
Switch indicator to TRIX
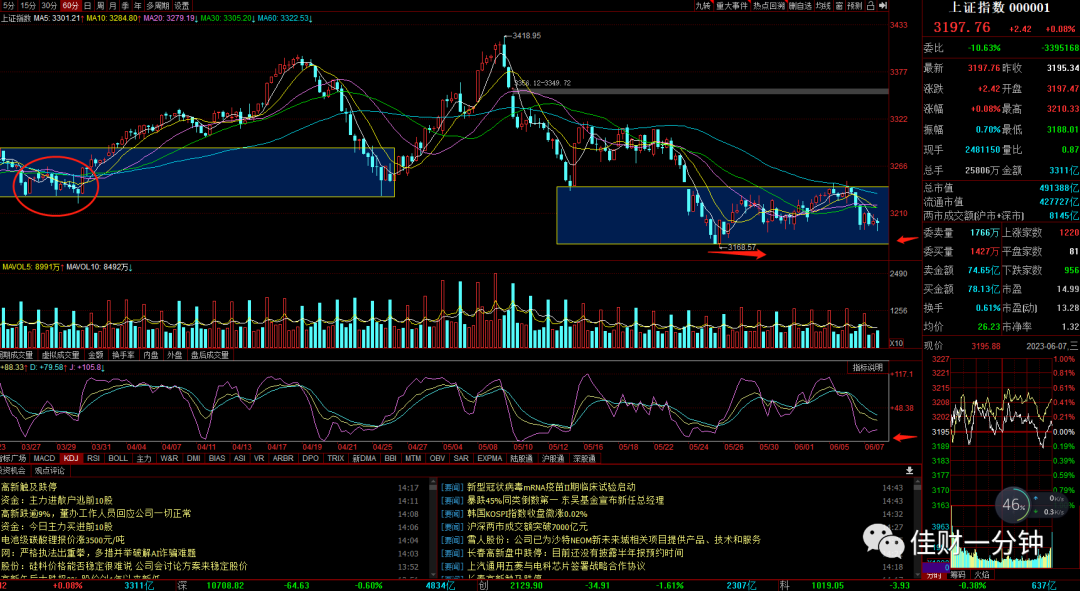tap(335, 458)
